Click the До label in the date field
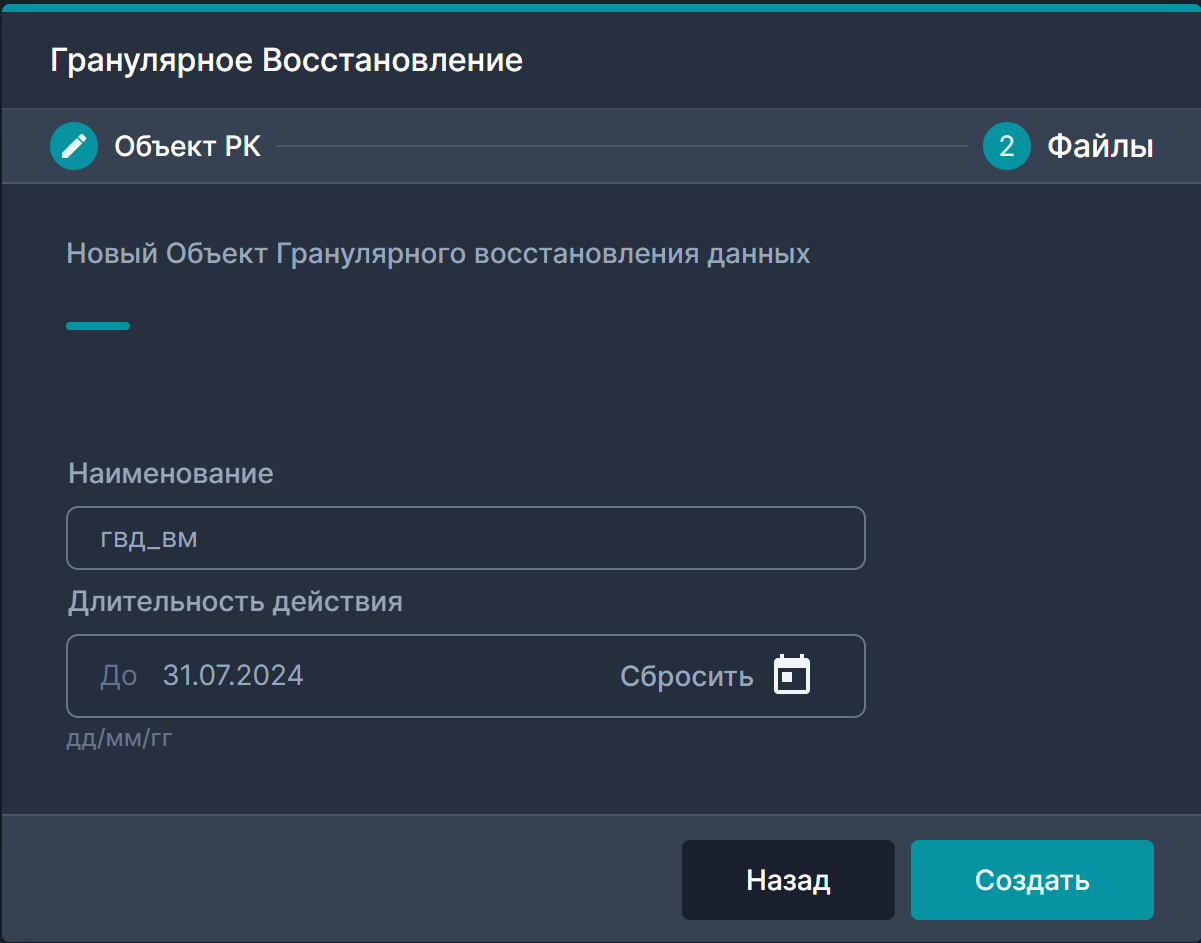Viewport: 1201px width, 943px height. (x=119, y=675)
